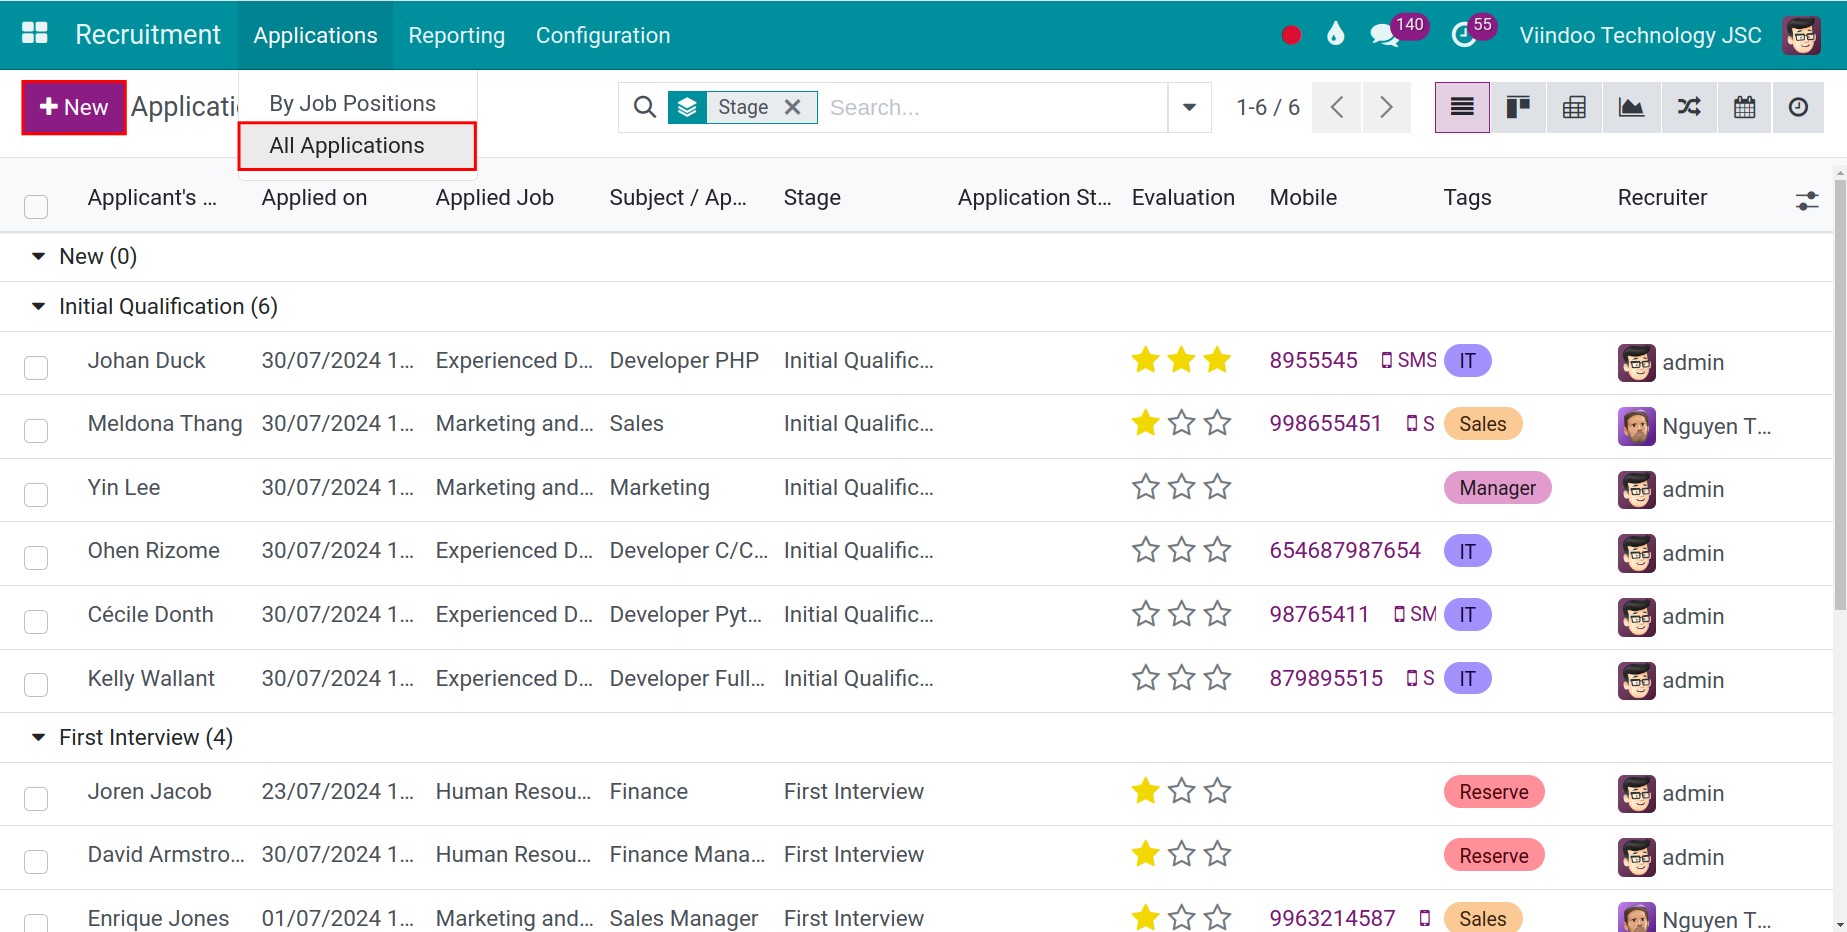Create a new application with New button

click(x=74, y=107)
